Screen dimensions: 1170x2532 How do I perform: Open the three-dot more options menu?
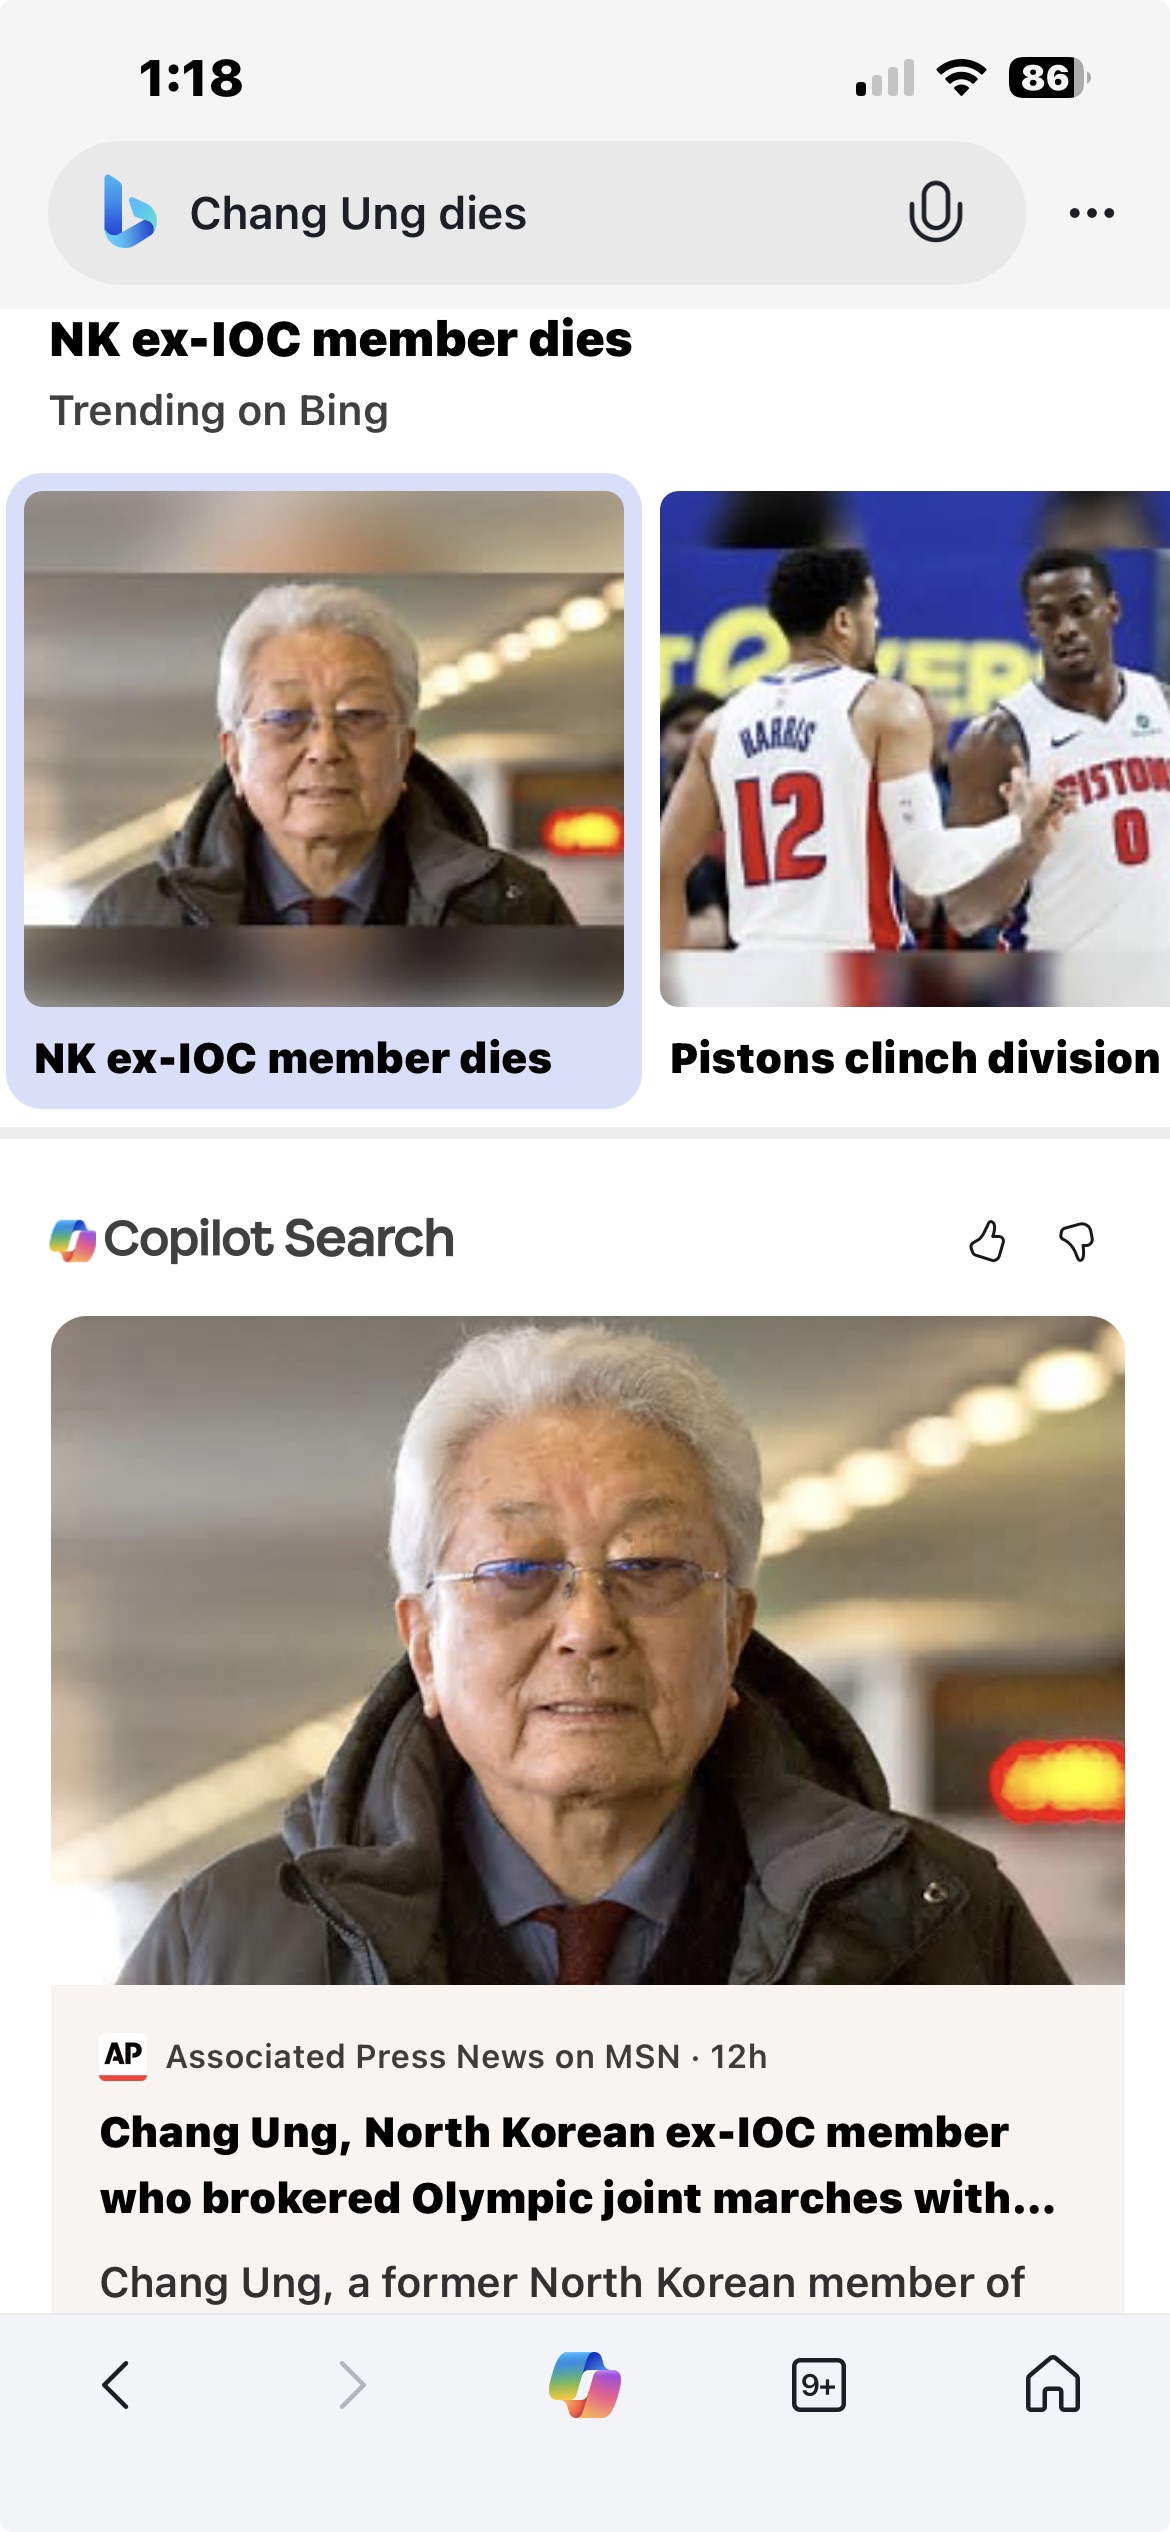point(1091,212)
